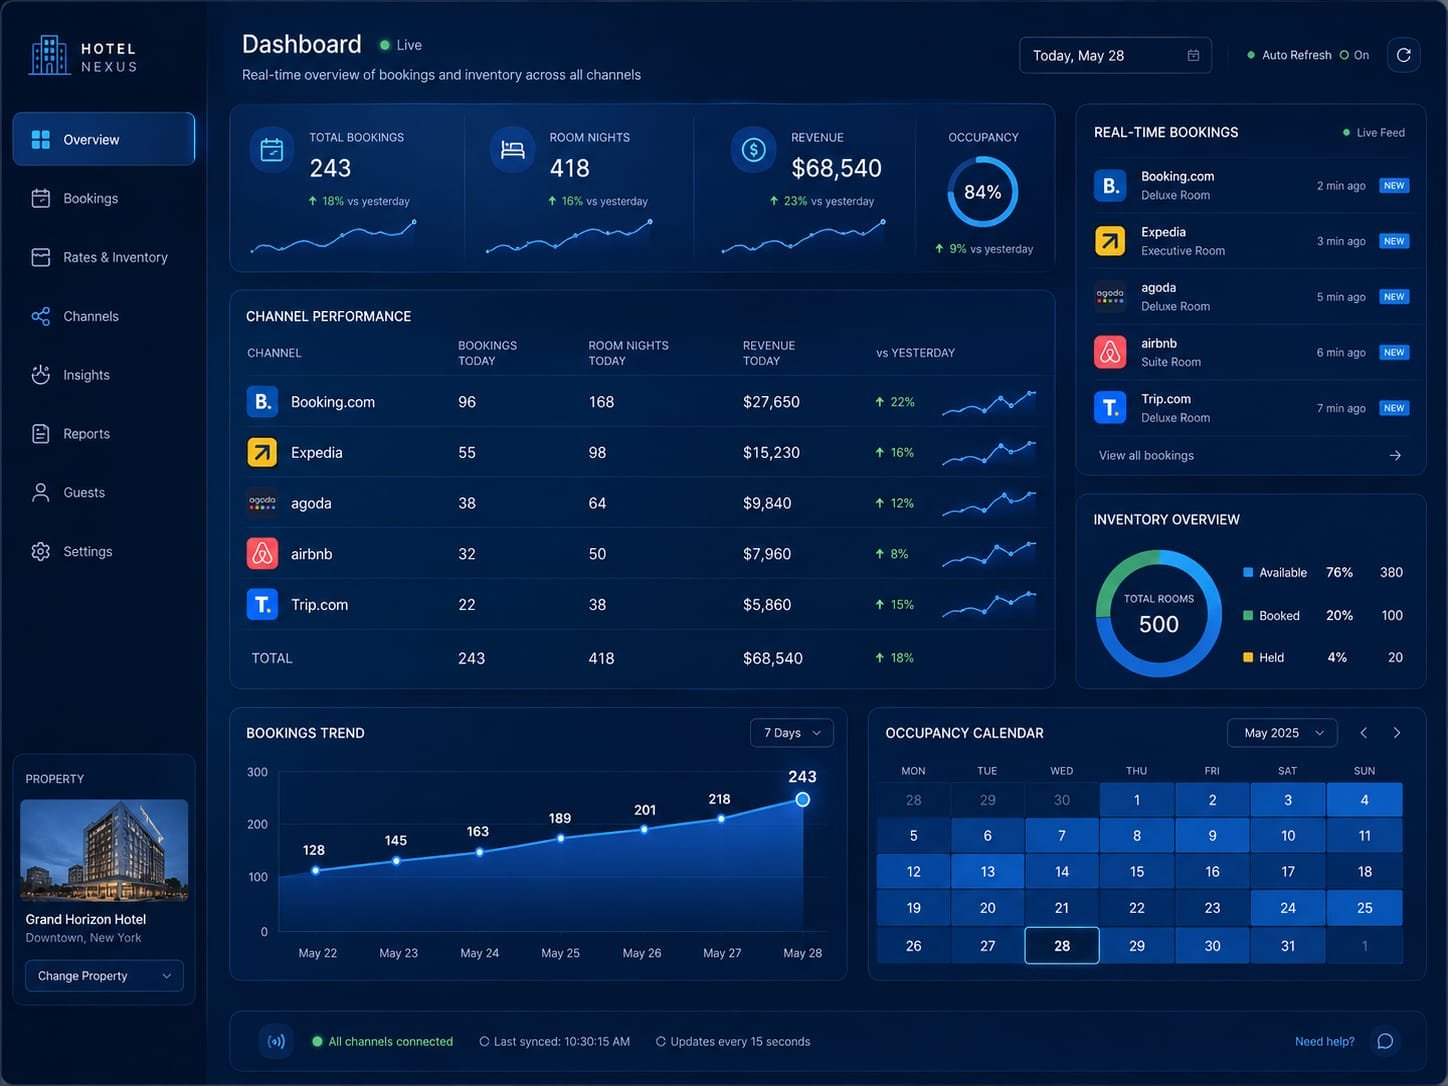Image resolution: width=1448 pixels, height=1086 pixels.
Task: Click the Need help? link
Action: pyautogui.click(x=1324, y=1041)
